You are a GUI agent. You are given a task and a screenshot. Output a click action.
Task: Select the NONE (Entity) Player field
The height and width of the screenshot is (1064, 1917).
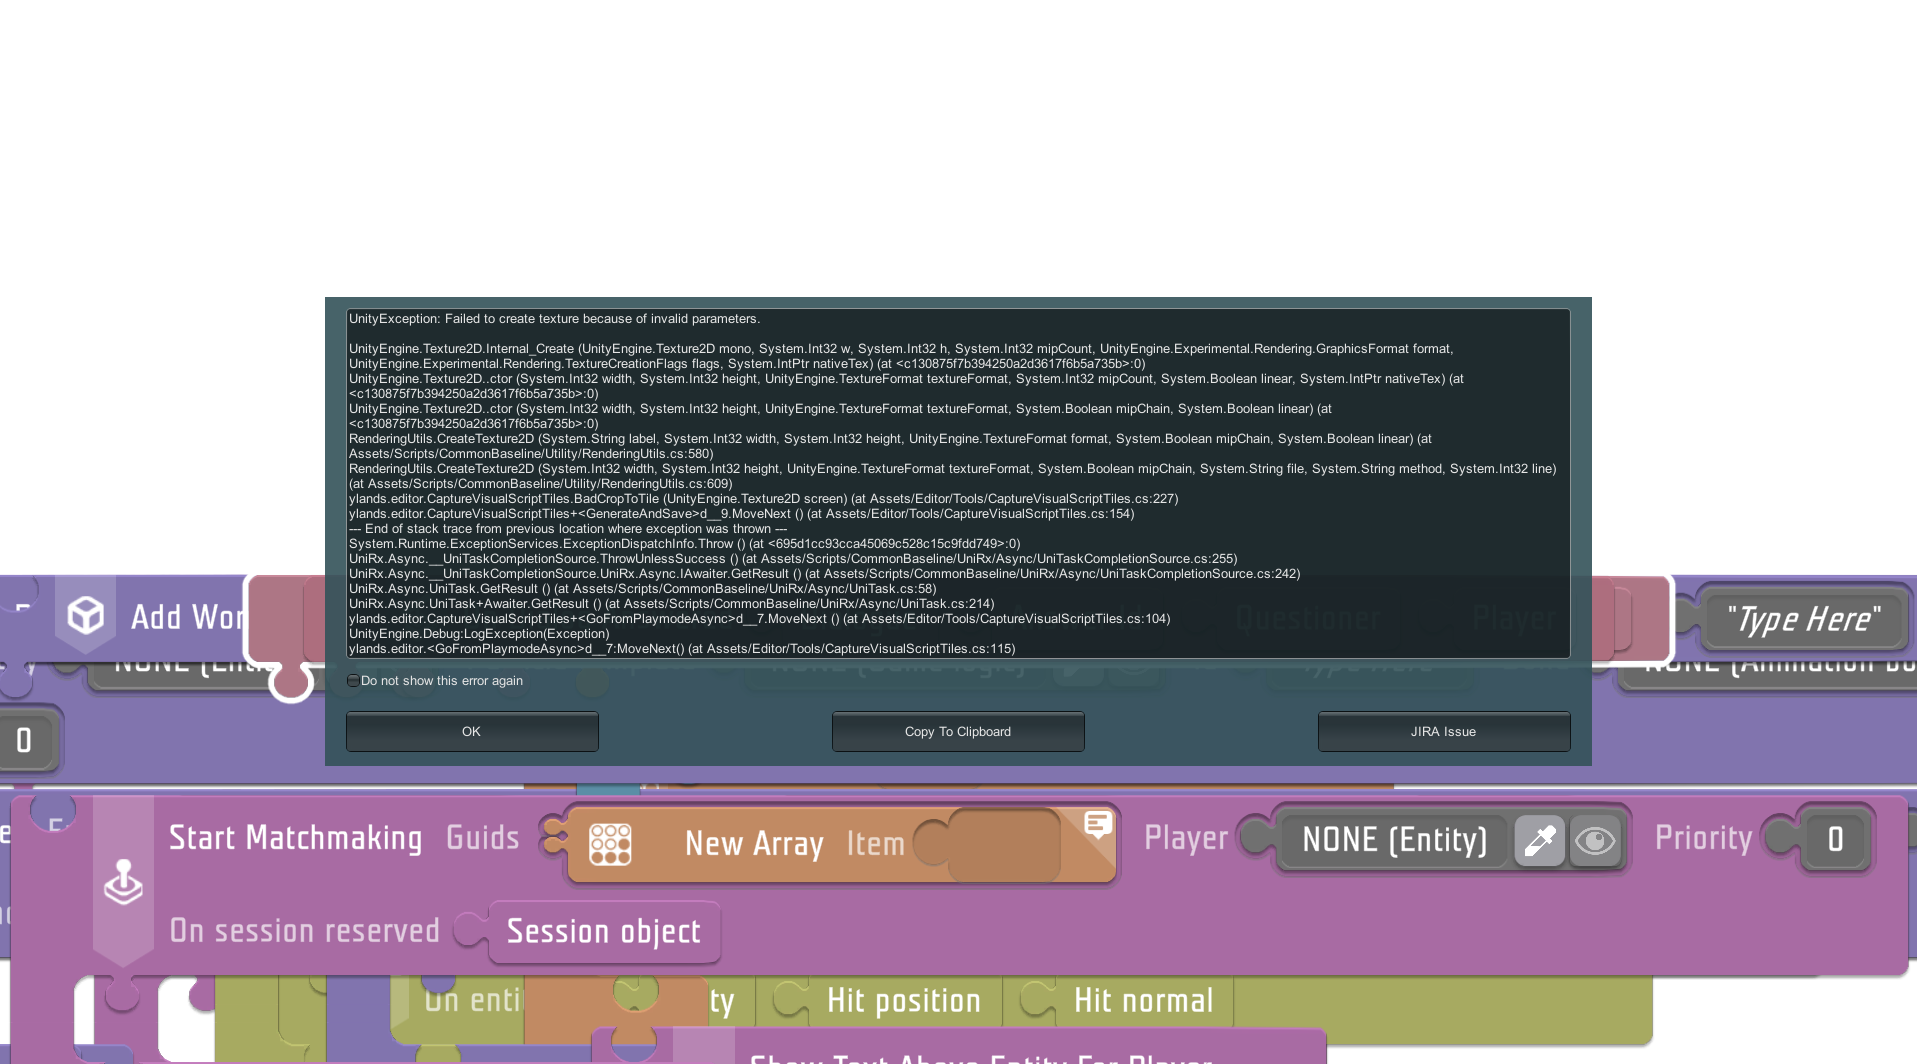pos(1394,840)
